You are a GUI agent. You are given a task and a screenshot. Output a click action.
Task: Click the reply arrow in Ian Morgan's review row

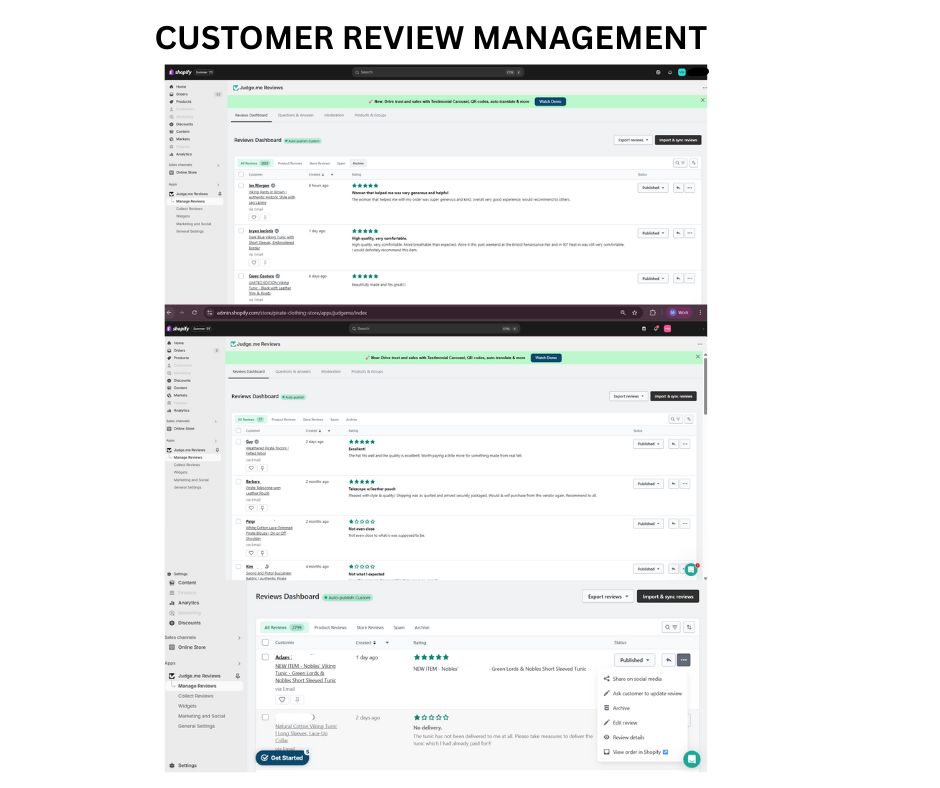pyautogui.click(x=678, y=188)
